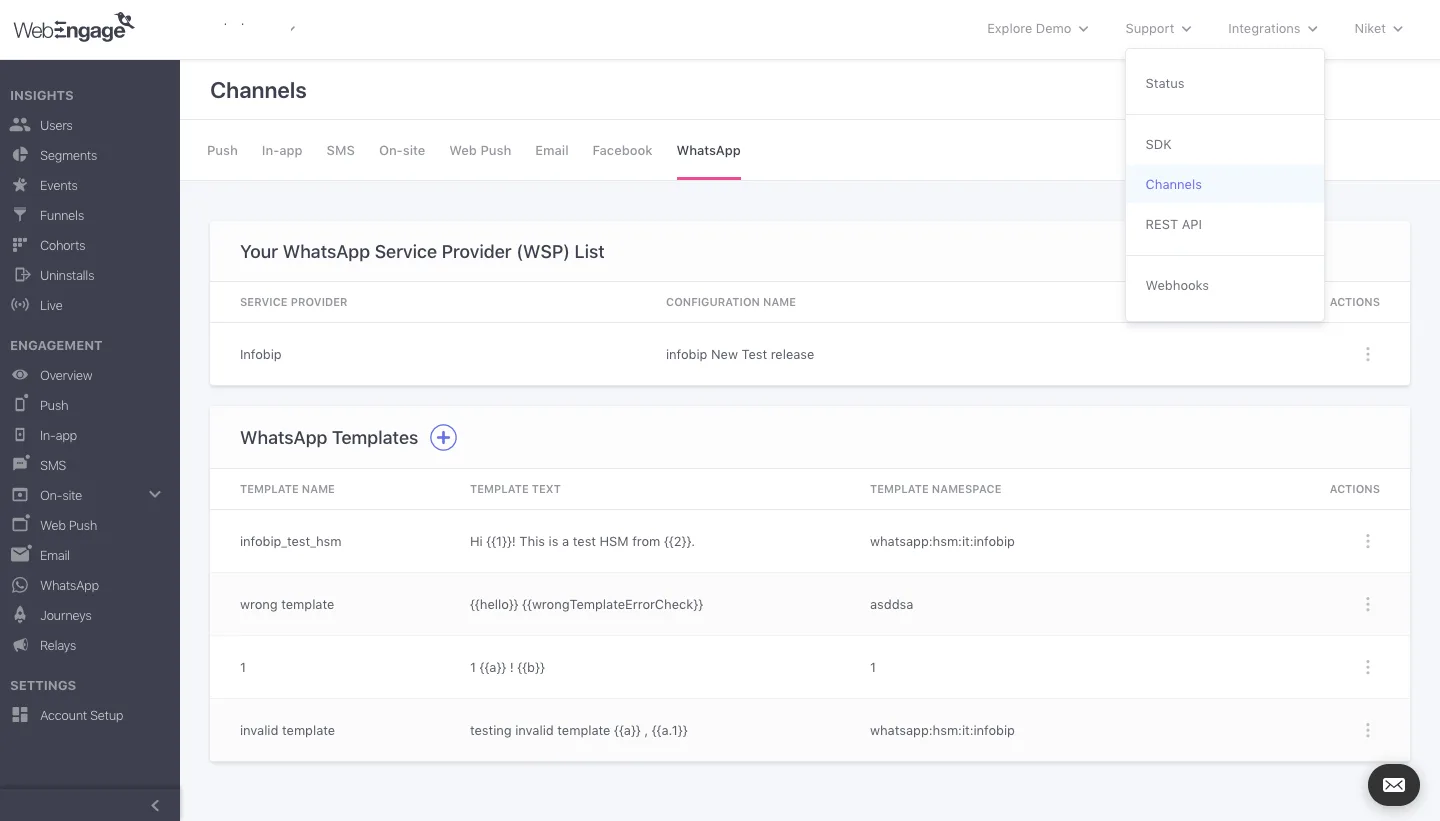The image size is (1440, 821).
Task: Open the chat bubble at bottom right
Action: pos(1393,785)
